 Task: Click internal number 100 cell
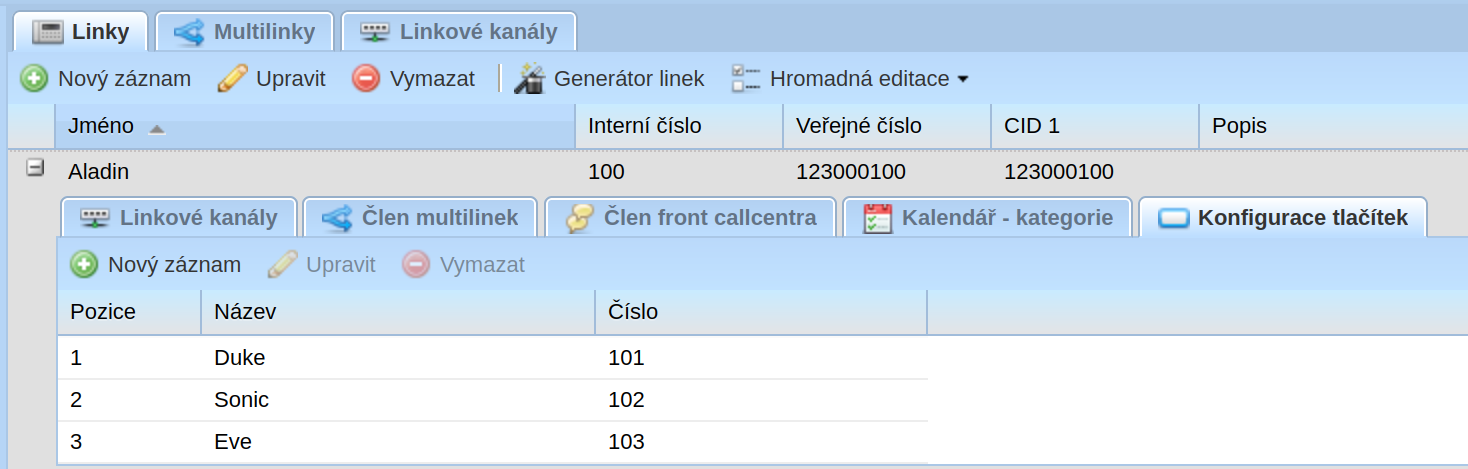(679, 172)
